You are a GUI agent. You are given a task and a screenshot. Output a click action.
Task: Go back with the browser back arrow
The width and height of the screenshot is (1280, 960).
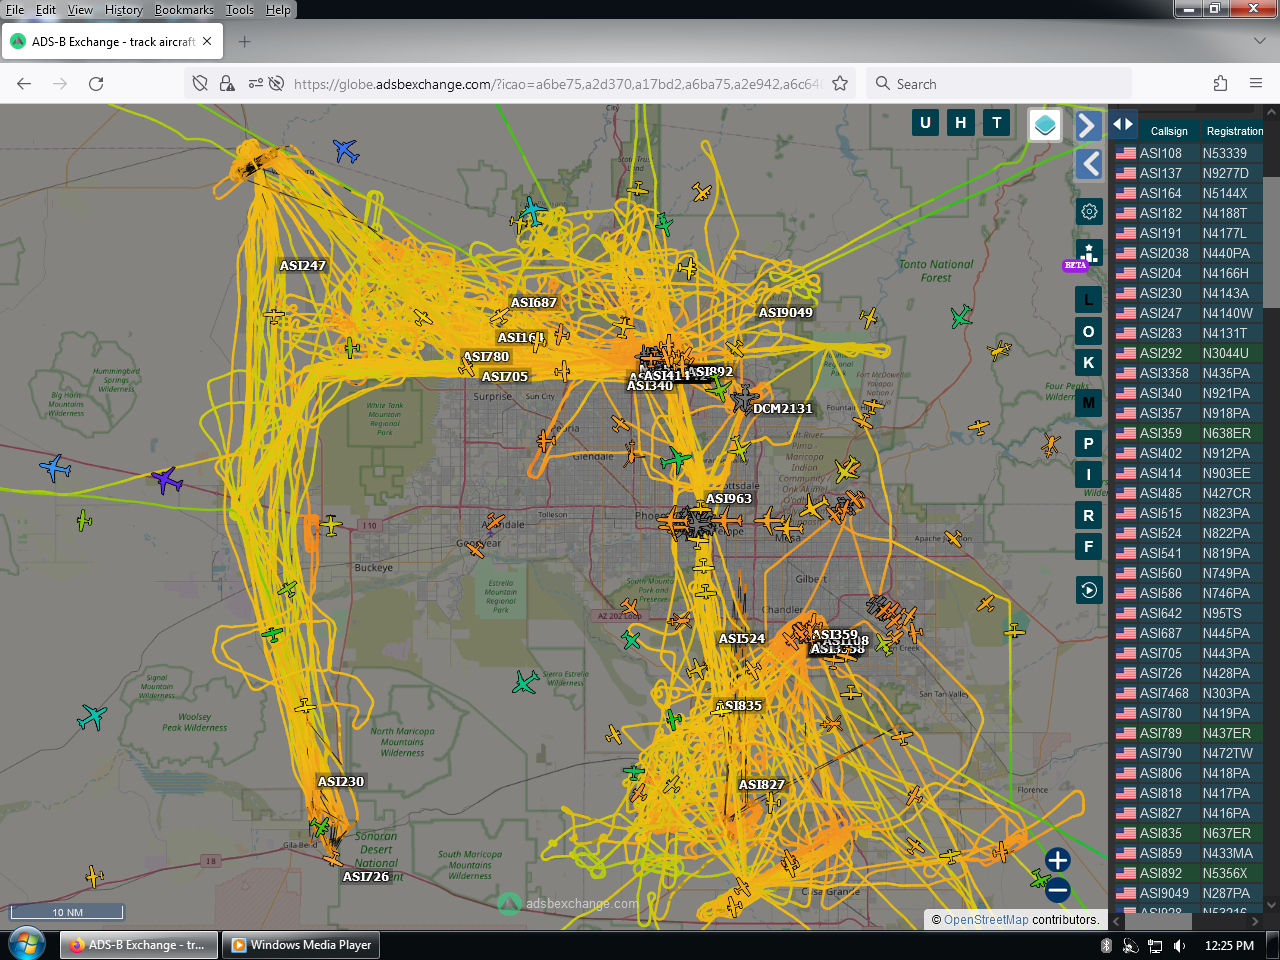[24, 84]
